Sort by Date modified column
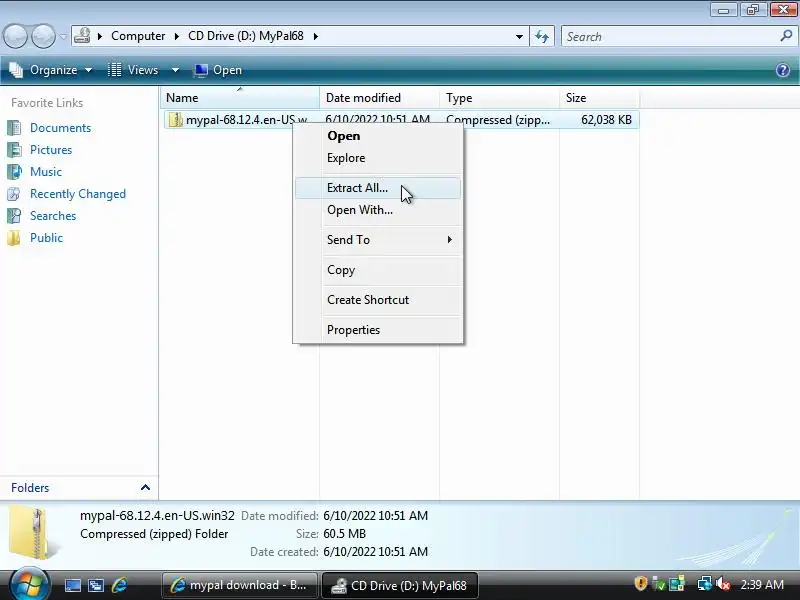Screen dimensions: 800x600 point(379,97)
